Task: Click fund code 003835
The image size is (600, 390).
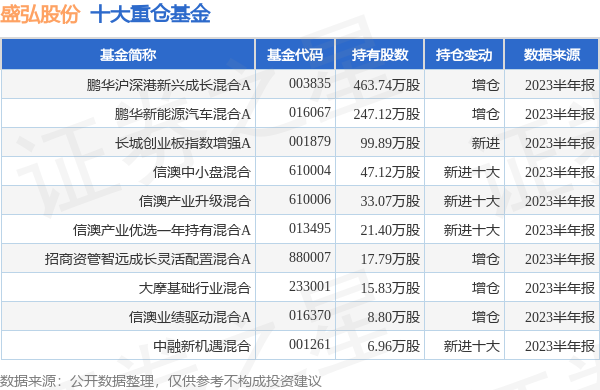Action: pos(310,83)
